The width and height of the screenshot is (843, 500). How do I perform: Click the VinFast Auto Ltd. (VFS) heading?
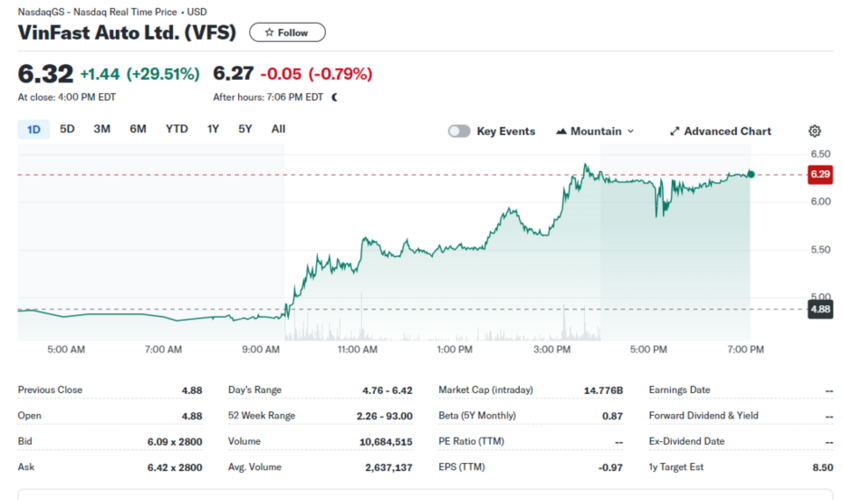[x=127, y=32]
